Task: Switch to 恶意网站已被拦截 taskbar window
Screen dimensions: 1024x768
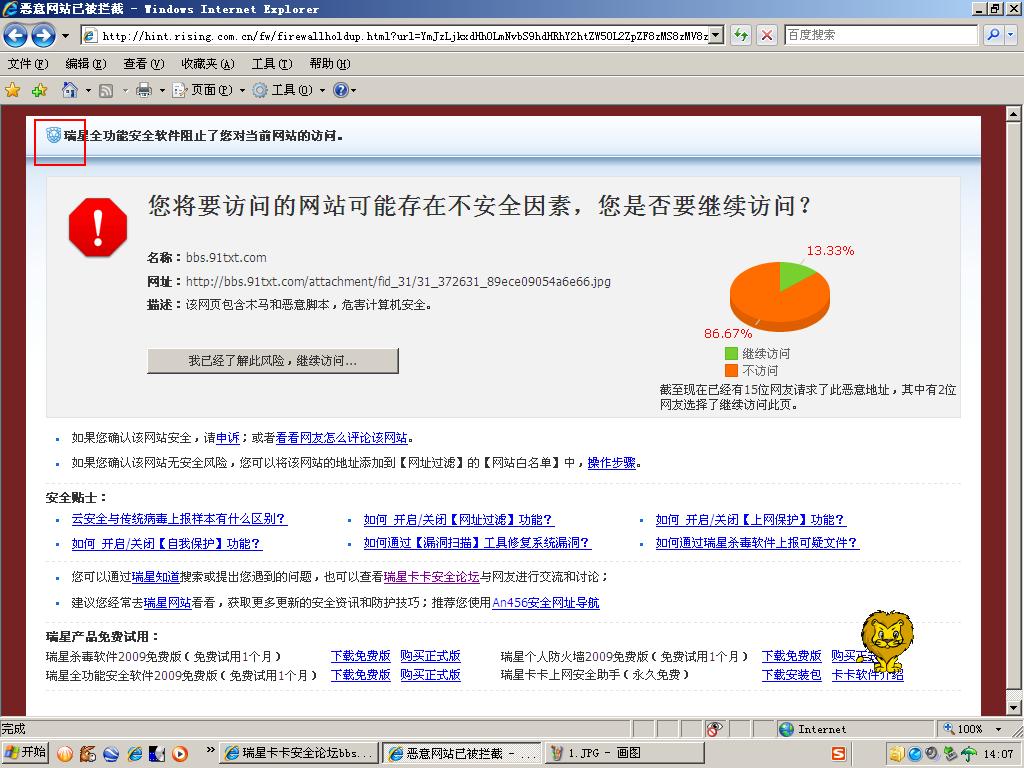Action: coord(462,753)
